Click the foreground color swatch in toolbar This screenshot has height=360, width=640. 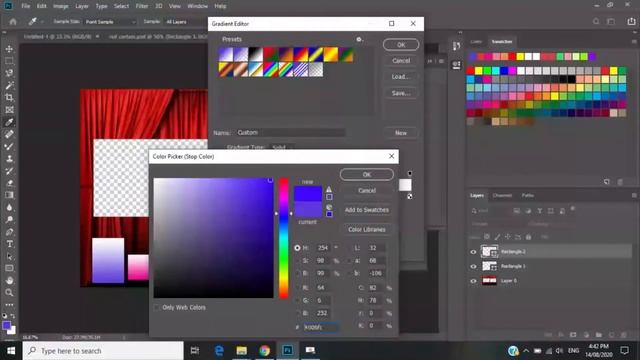tap(6, 325)
